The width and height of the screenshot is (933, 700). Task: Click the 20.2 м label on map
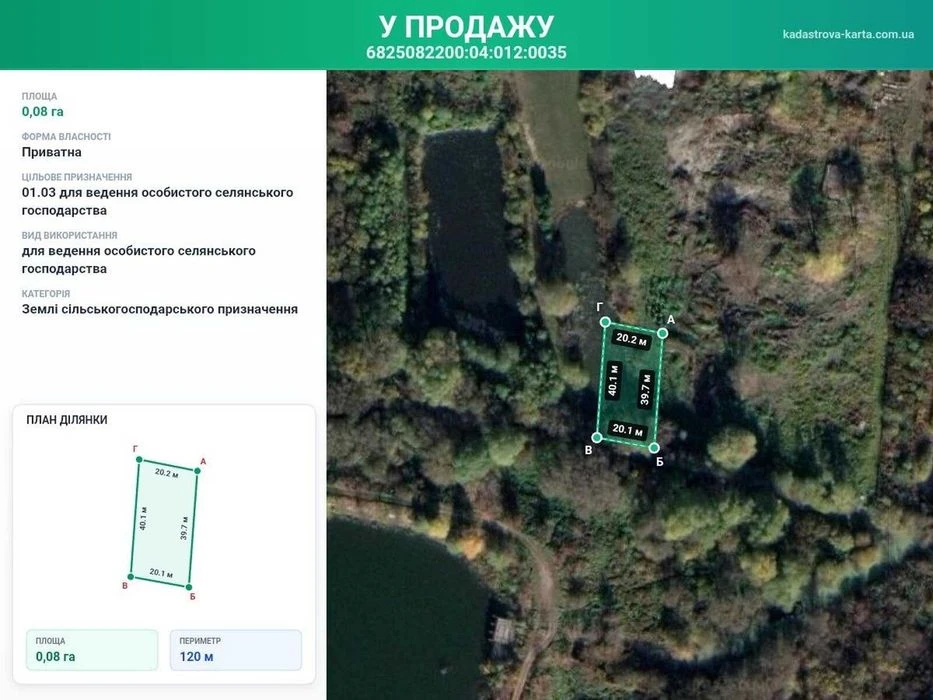(x=631, y=339)
